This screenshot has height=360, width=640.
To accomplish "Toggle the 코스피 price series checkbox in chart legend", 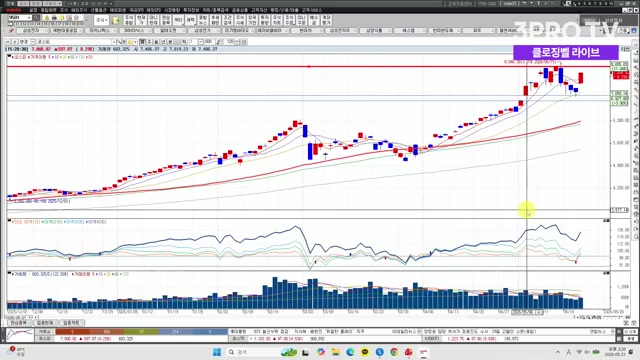I will 13,57.
